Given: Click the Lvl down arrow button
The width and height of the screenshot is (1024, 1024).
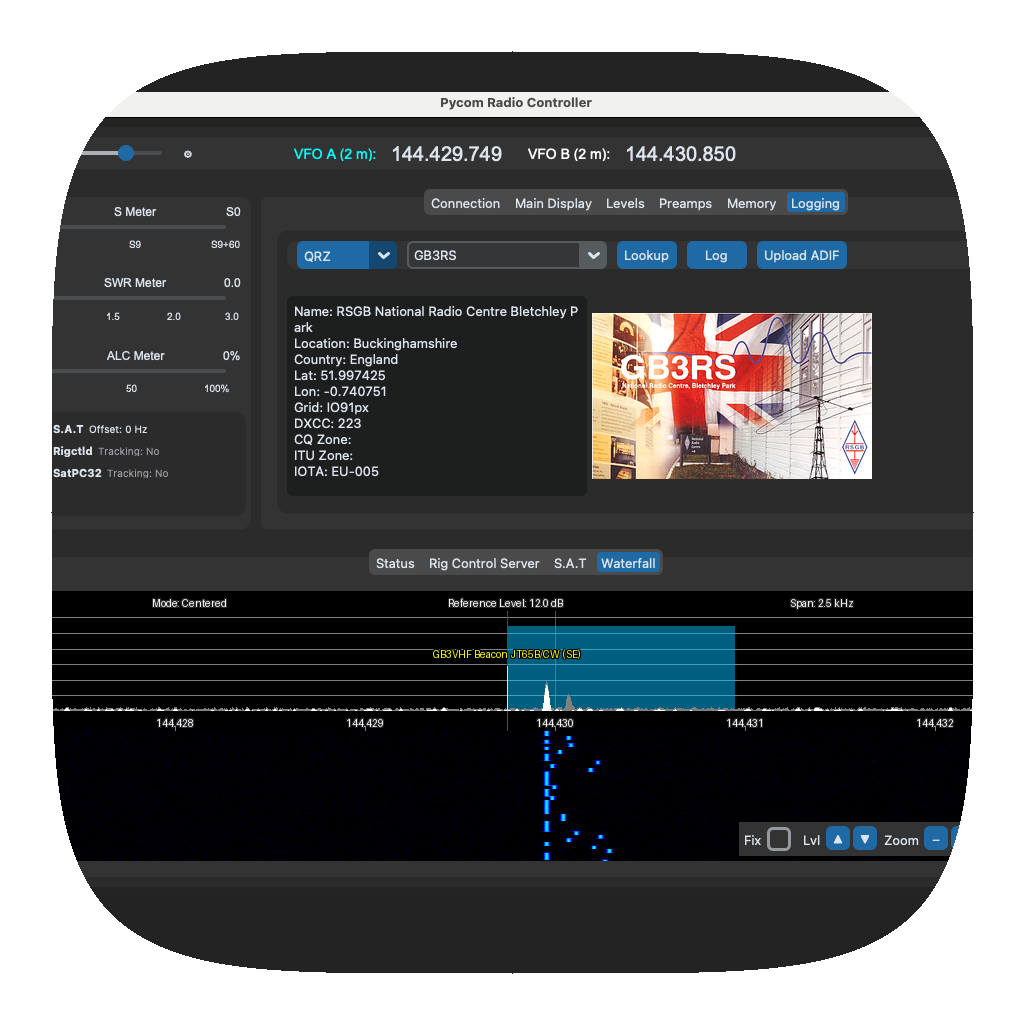Looking at the screenshot, I should [865, 839].
